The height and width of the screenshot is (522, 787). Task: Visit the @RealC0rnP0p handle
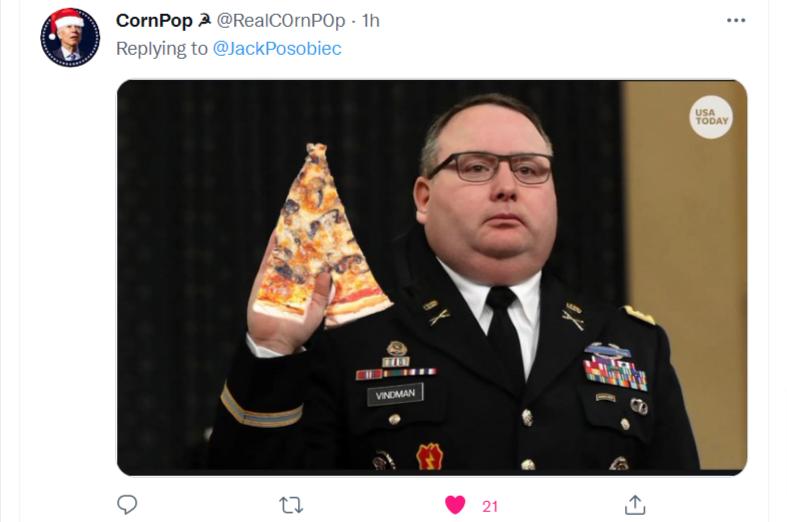coord(281,21)
